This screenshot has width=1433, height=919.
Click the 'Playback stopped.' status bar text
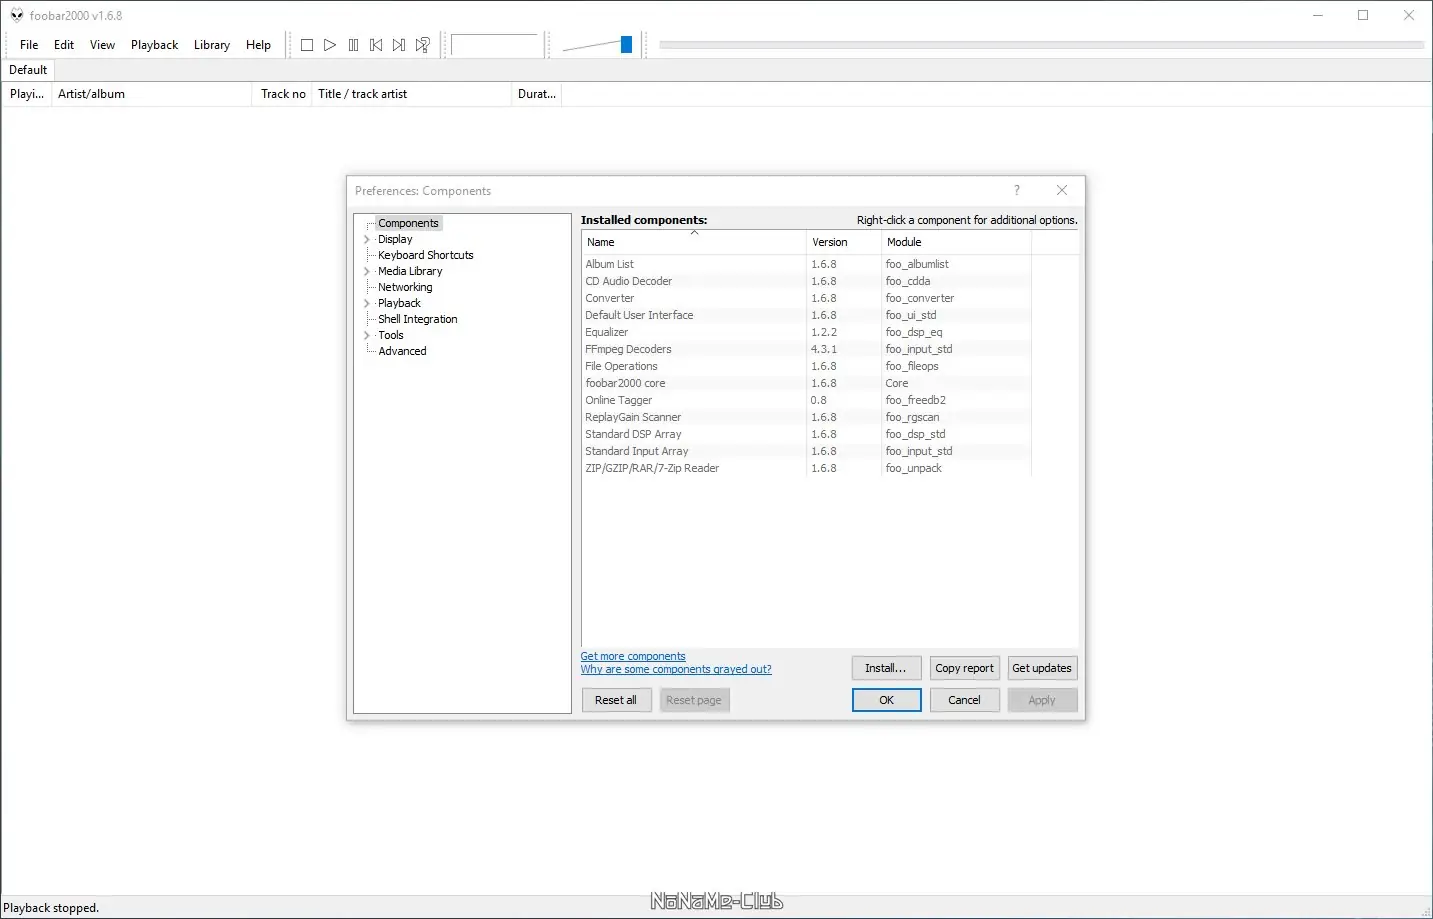click(51, 908)
